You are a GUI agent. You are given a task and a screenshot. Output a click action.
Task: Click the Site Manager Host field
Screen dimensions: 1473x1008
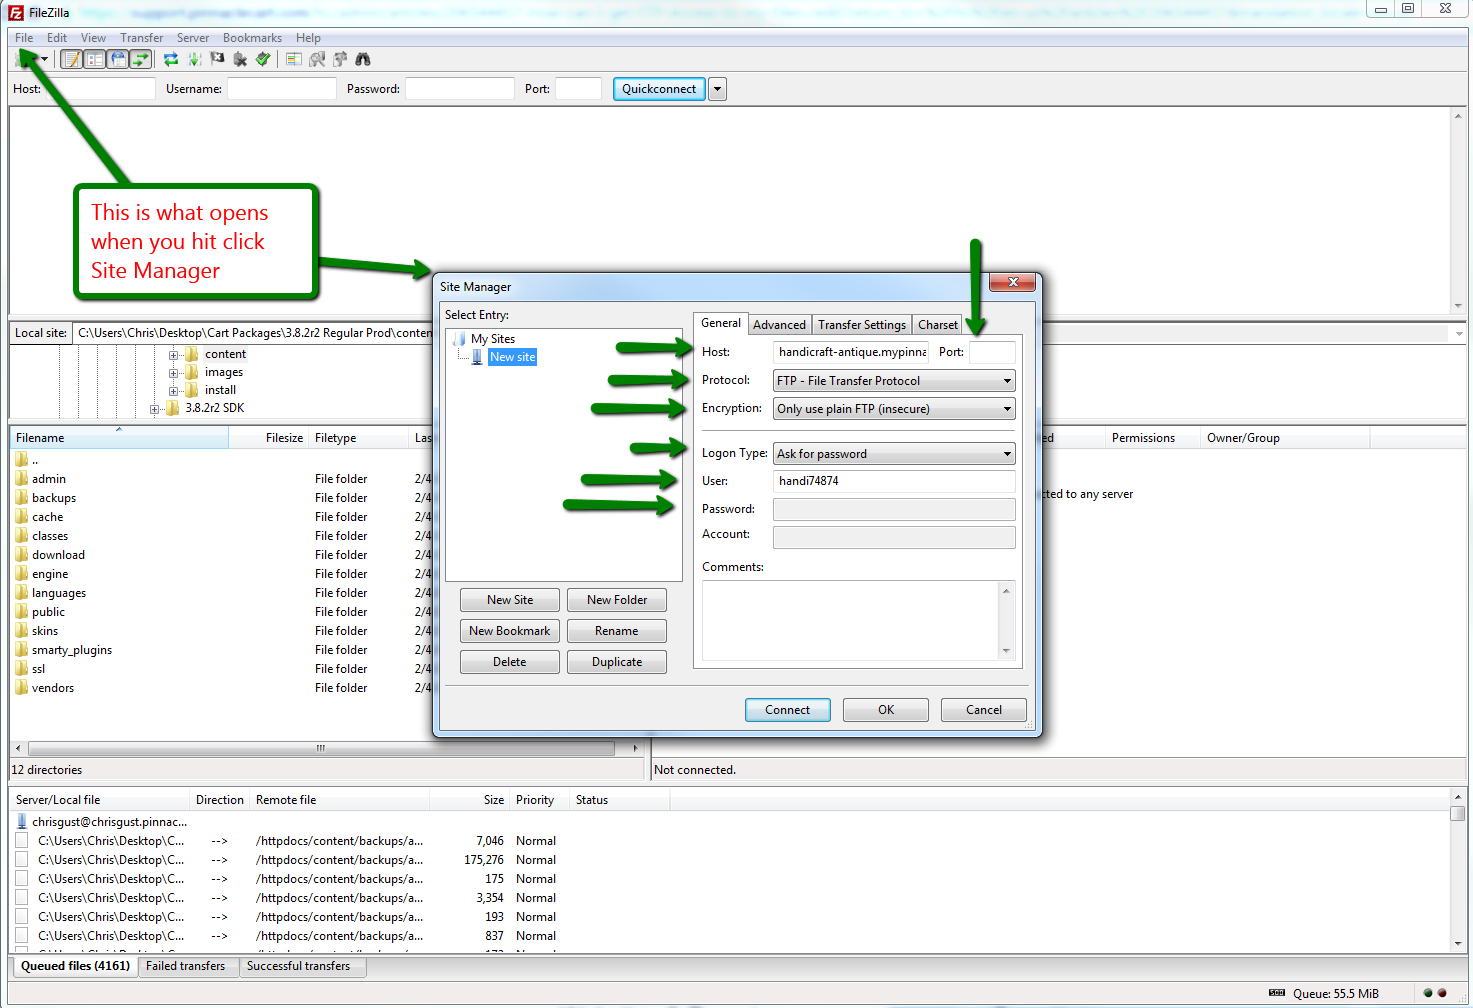coord(851,352)
